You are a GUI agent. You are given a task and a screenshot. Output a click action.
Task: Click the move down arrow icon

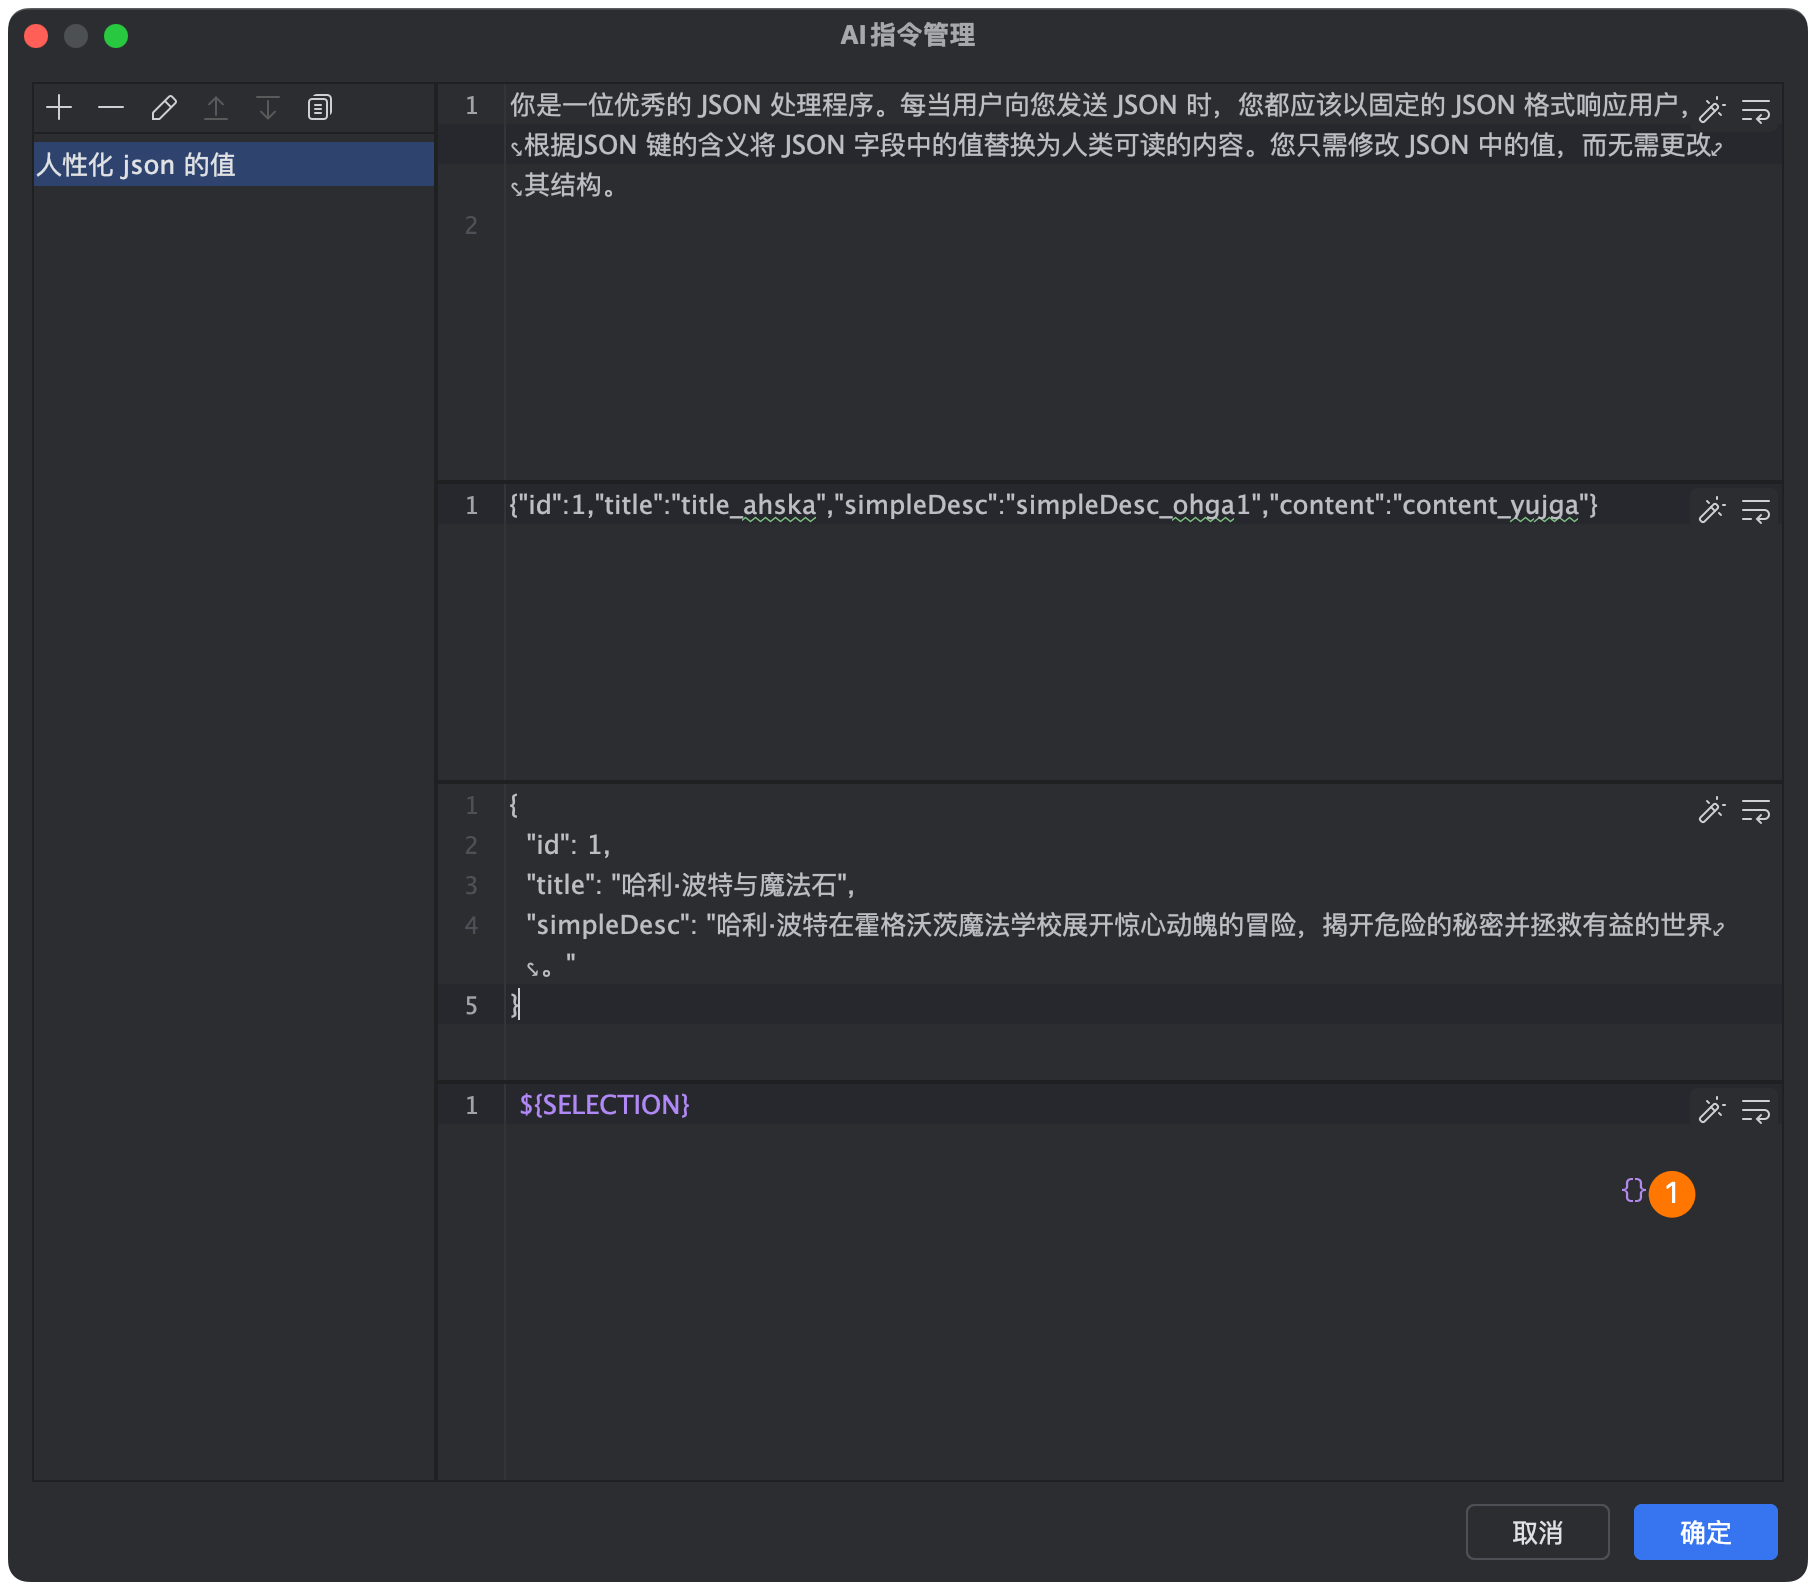pyautogui.click(x=268, y=108)
